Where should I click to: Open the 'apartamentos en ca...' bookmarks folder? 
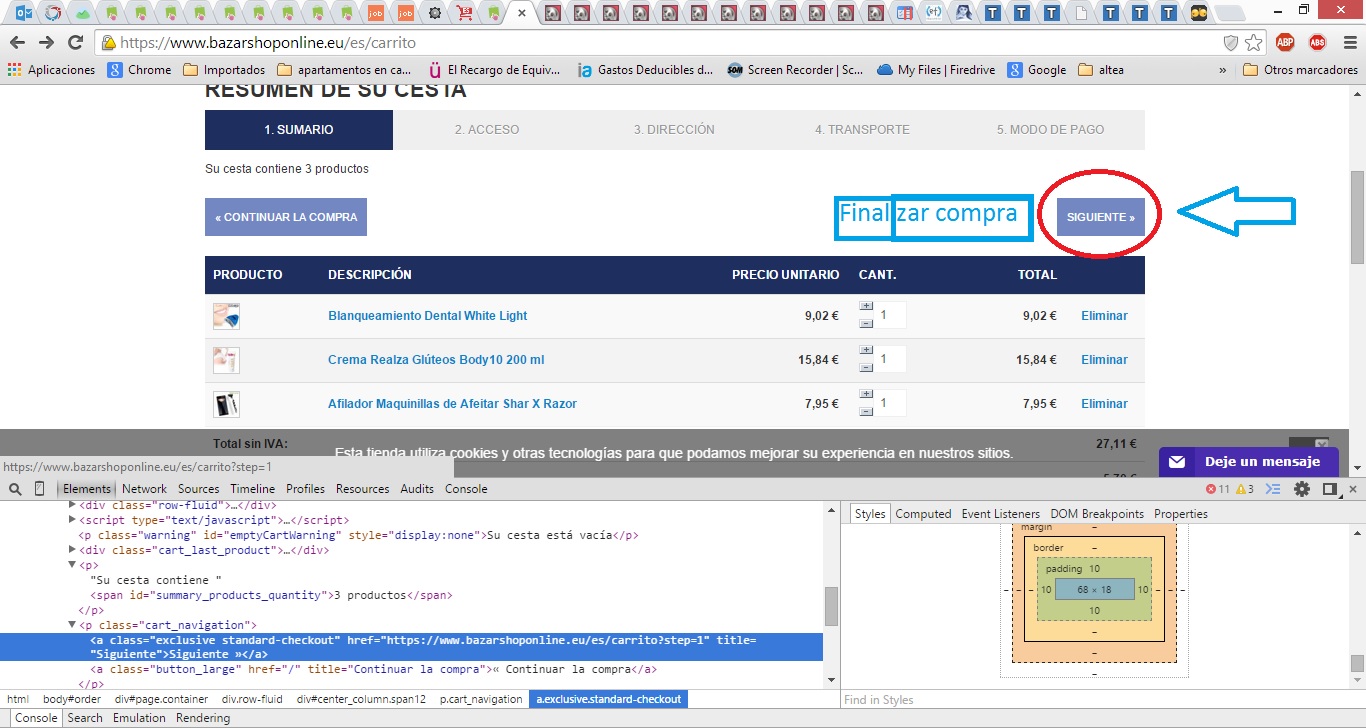point(344,70)
